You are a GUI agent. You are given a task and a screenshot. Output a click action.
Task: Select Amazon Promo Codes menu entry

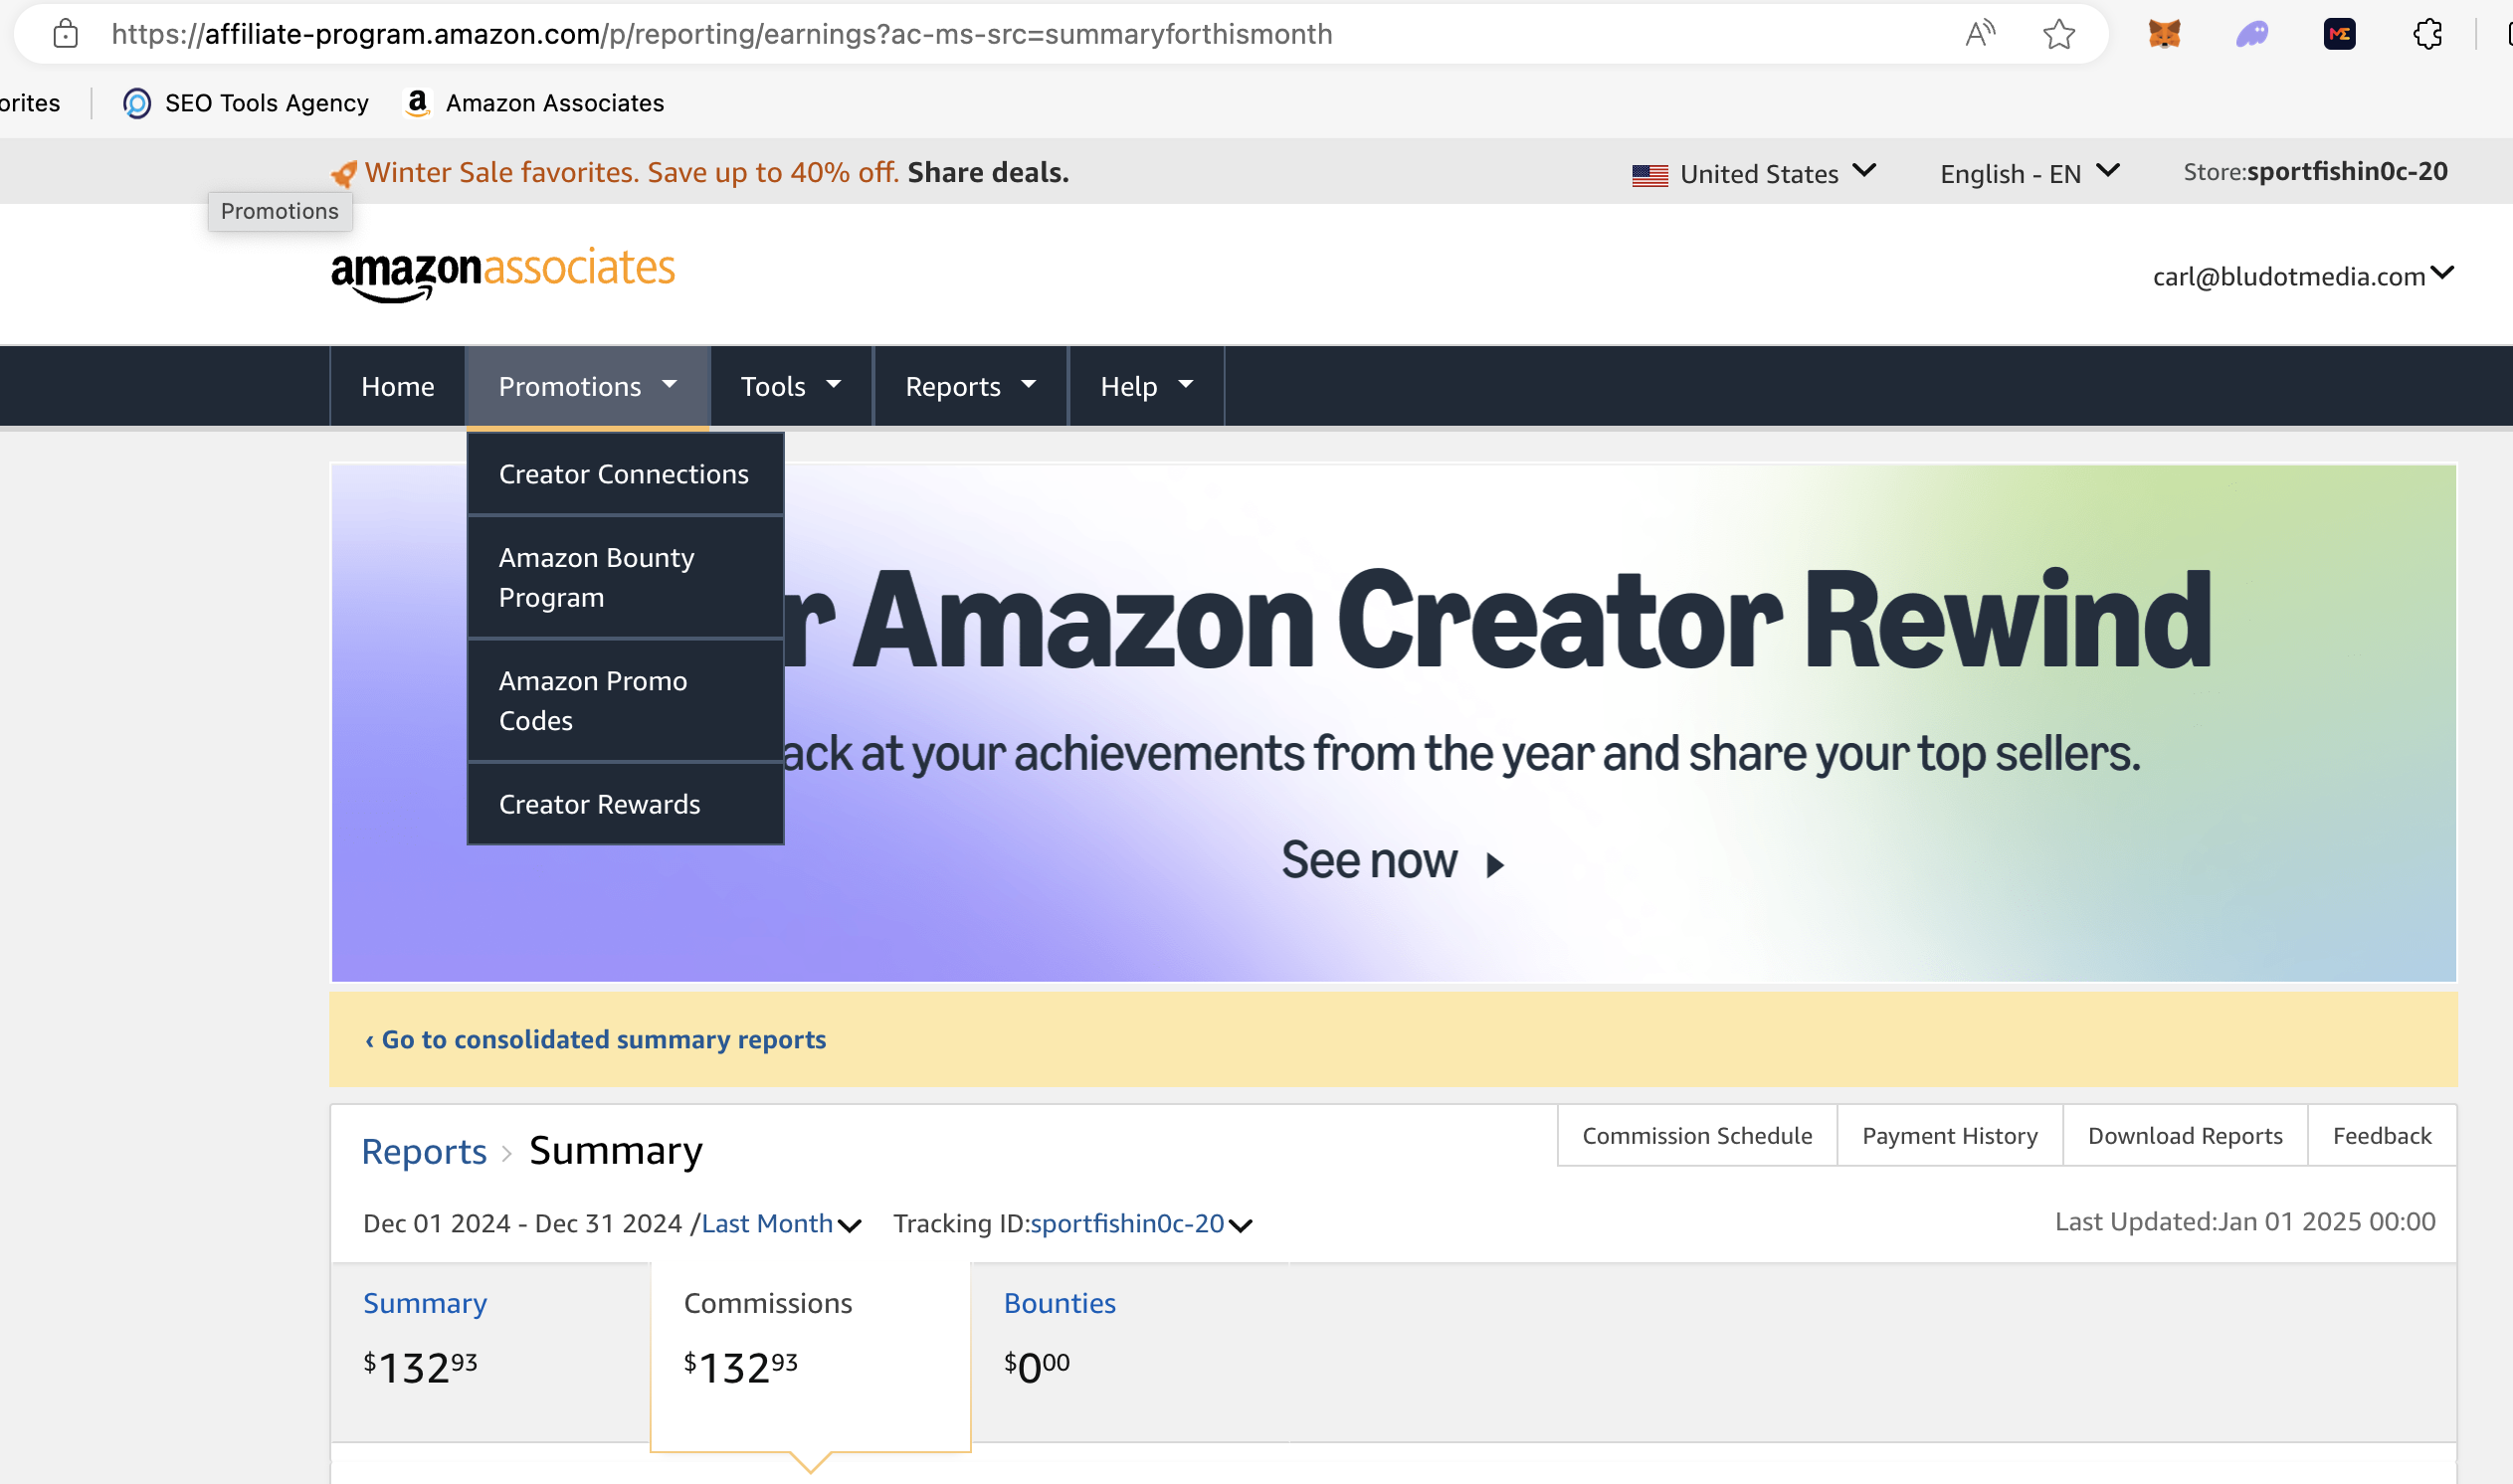625,700
